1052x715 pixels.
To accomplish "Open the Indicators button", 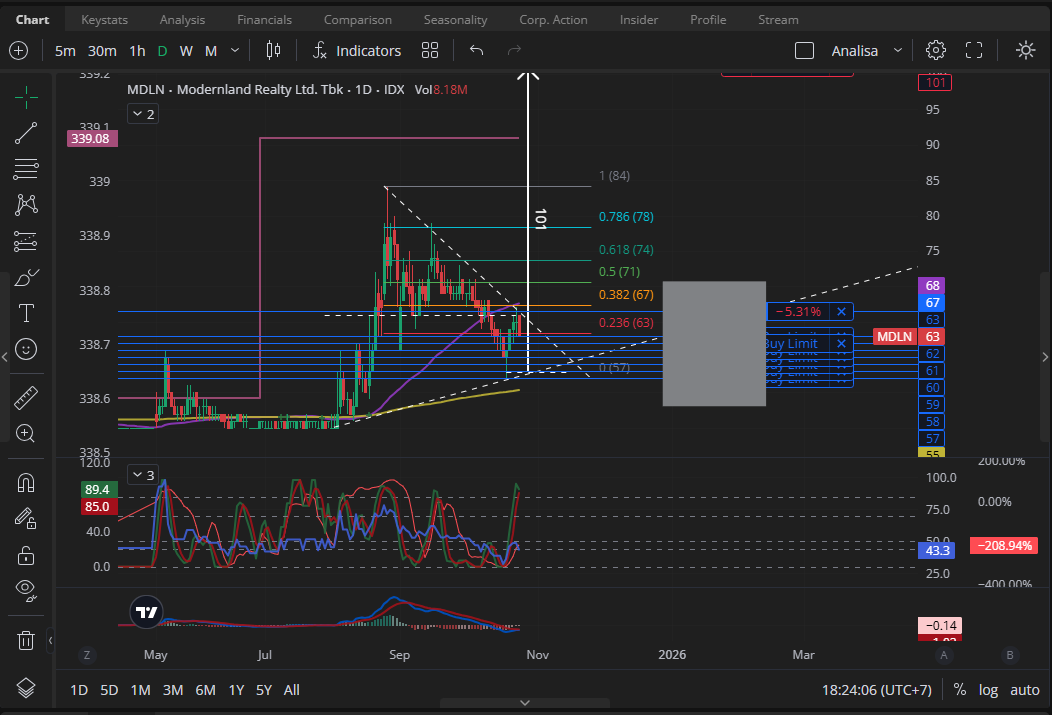I will (356, 50).
